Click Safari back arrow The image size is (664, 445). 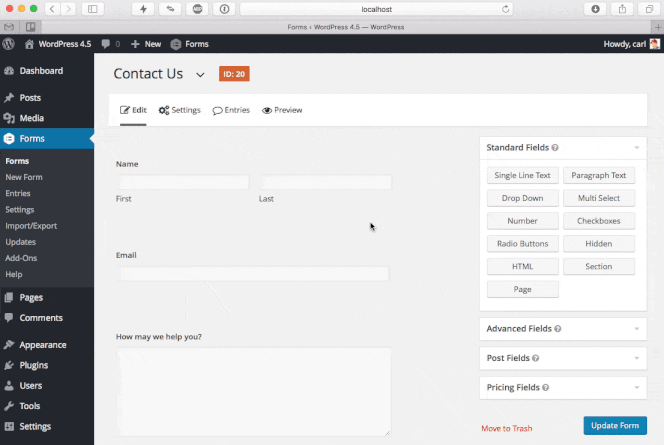click(52, 9)
